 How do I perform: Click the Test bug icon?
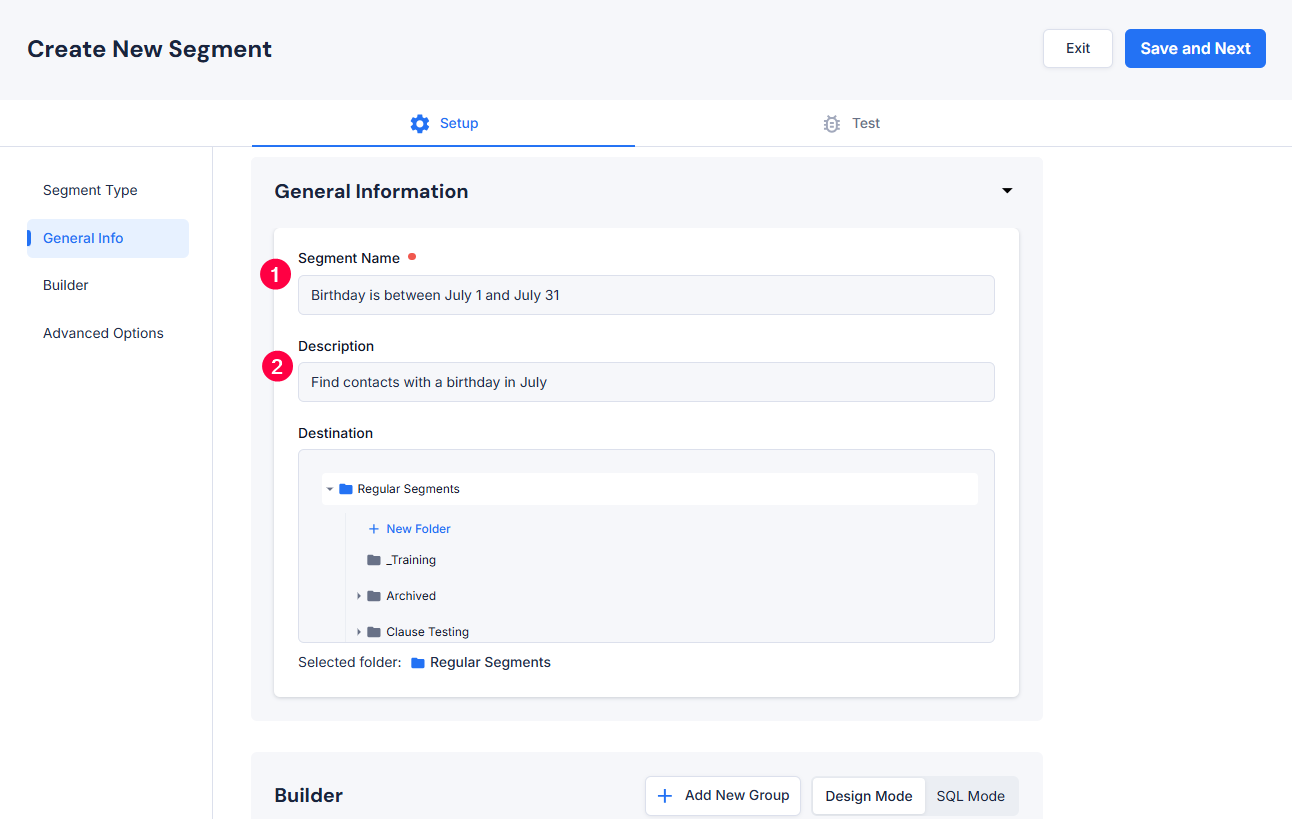pyautogui.click(x=832, y=124)
